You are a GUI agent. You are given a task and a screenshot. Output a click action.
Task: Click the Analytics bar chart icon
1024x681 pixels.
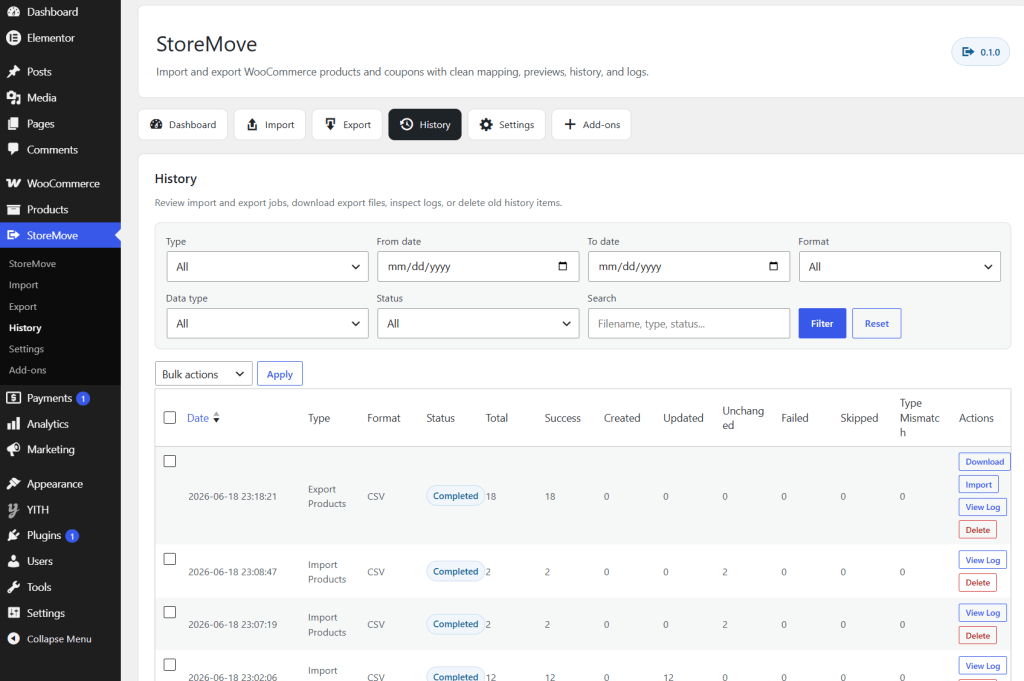pos(13,424)
